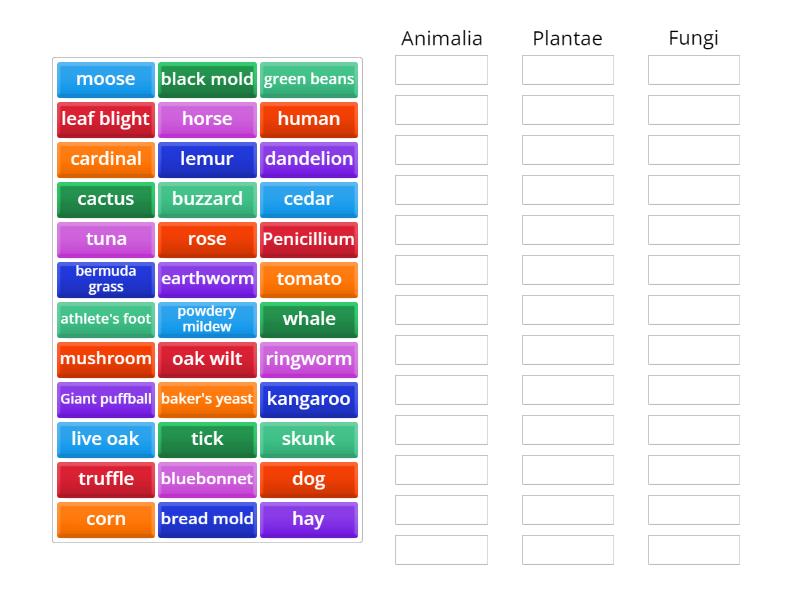The height and width of the screenshot is (600, 800).
Task: Select the bluebonnet tile
Action: (x=207, y=479)
